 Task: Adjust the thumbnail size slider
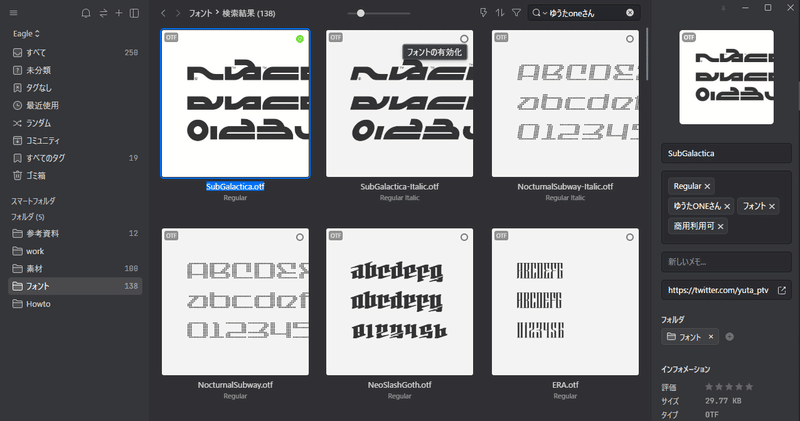360,13
